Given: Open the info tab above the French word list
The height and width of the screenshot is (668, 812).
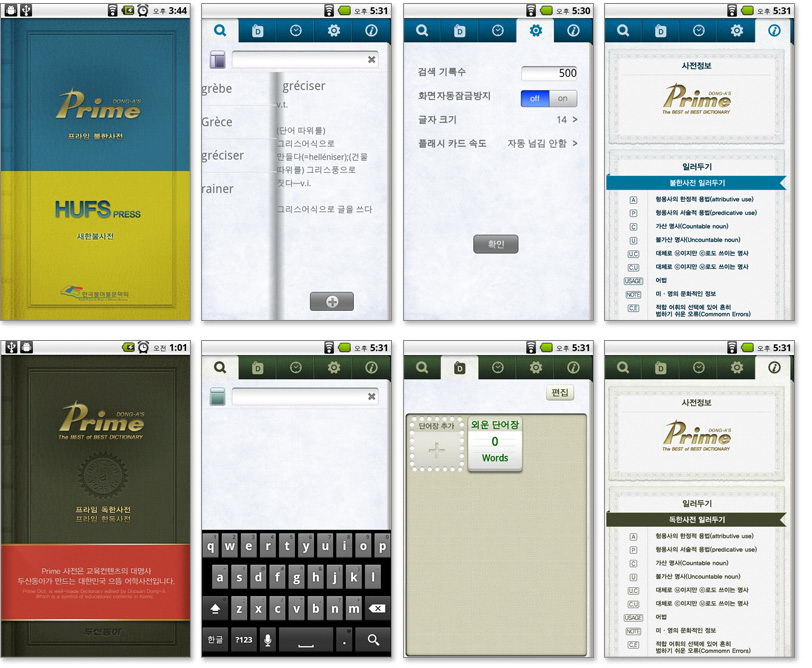Looking at the screenshot, I should pos(371,31).
